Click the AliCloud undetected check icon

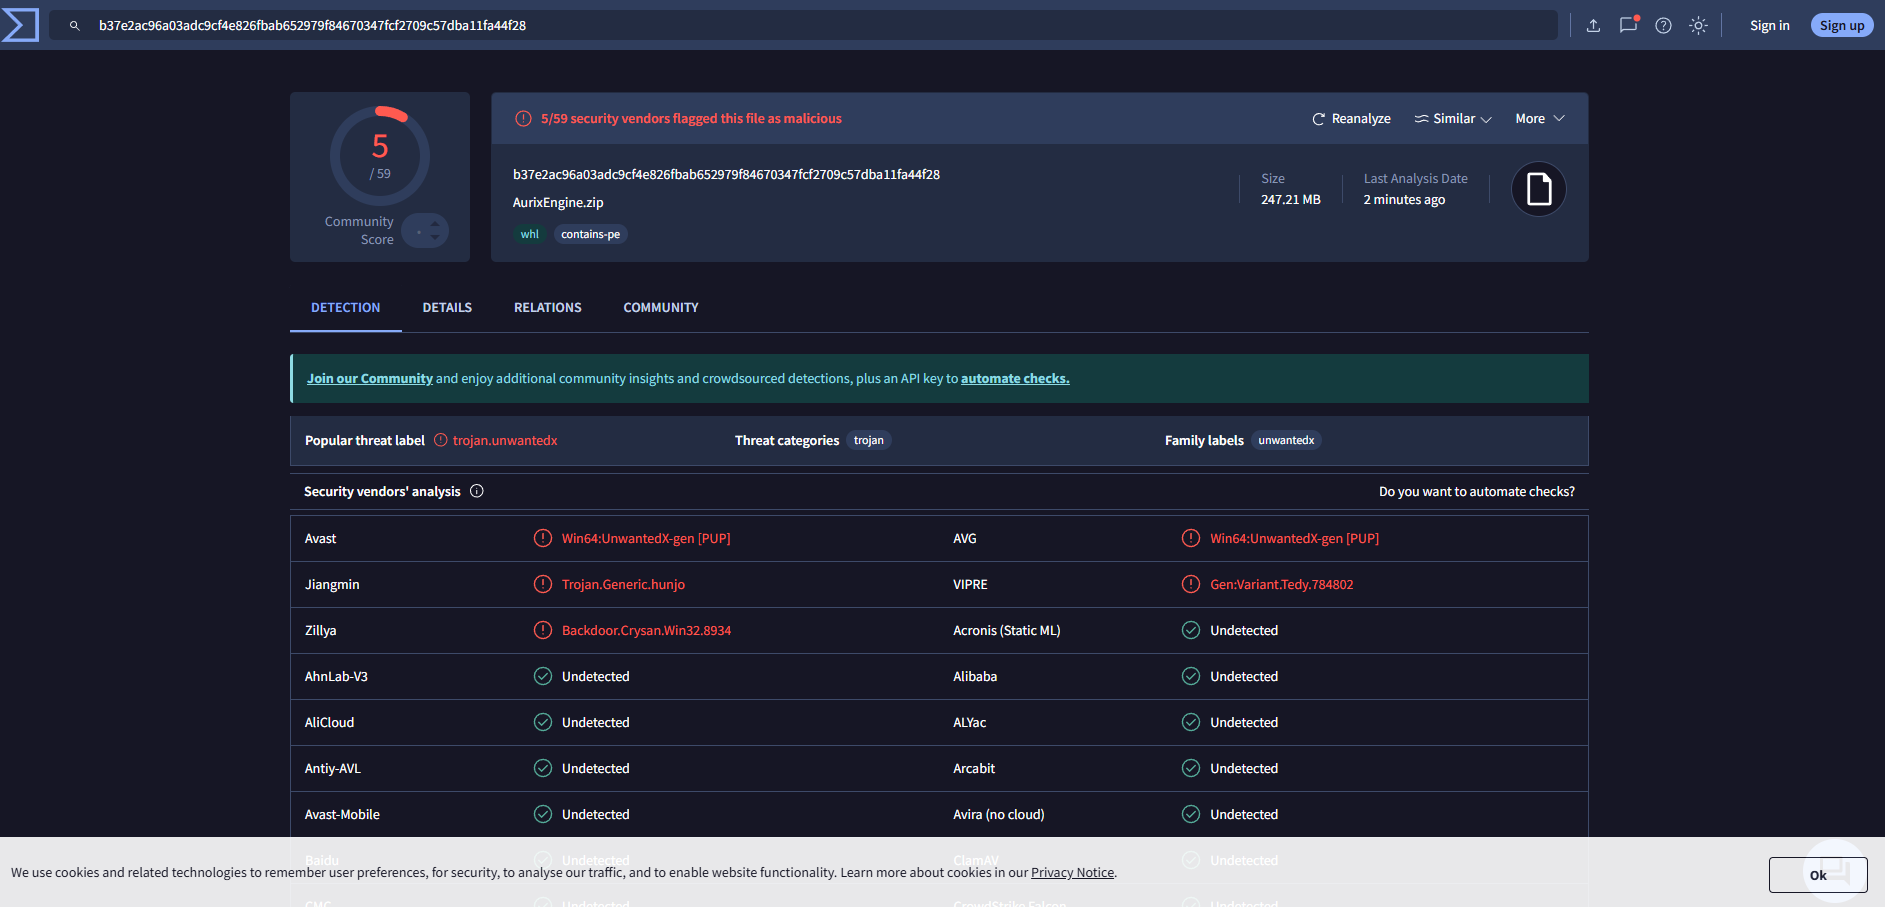coord(543,722)
